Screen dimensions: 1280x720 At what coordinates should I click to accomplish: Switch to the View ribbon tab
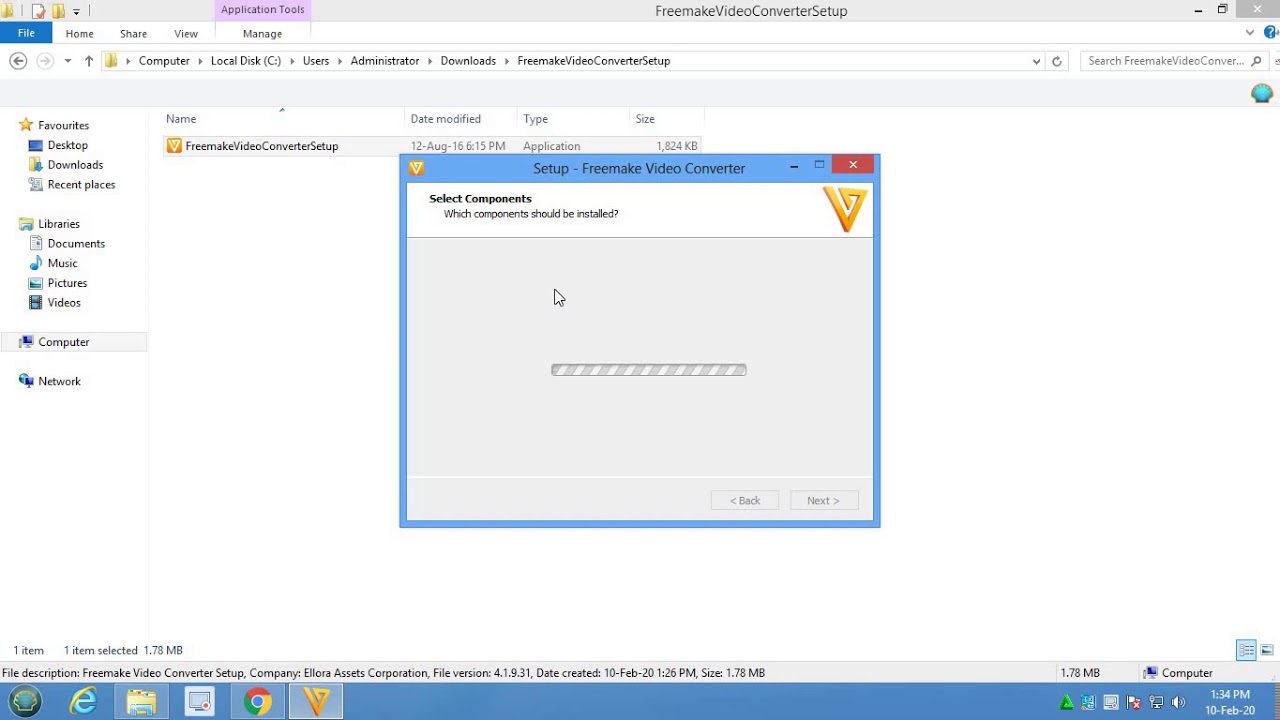click(186, 34)
